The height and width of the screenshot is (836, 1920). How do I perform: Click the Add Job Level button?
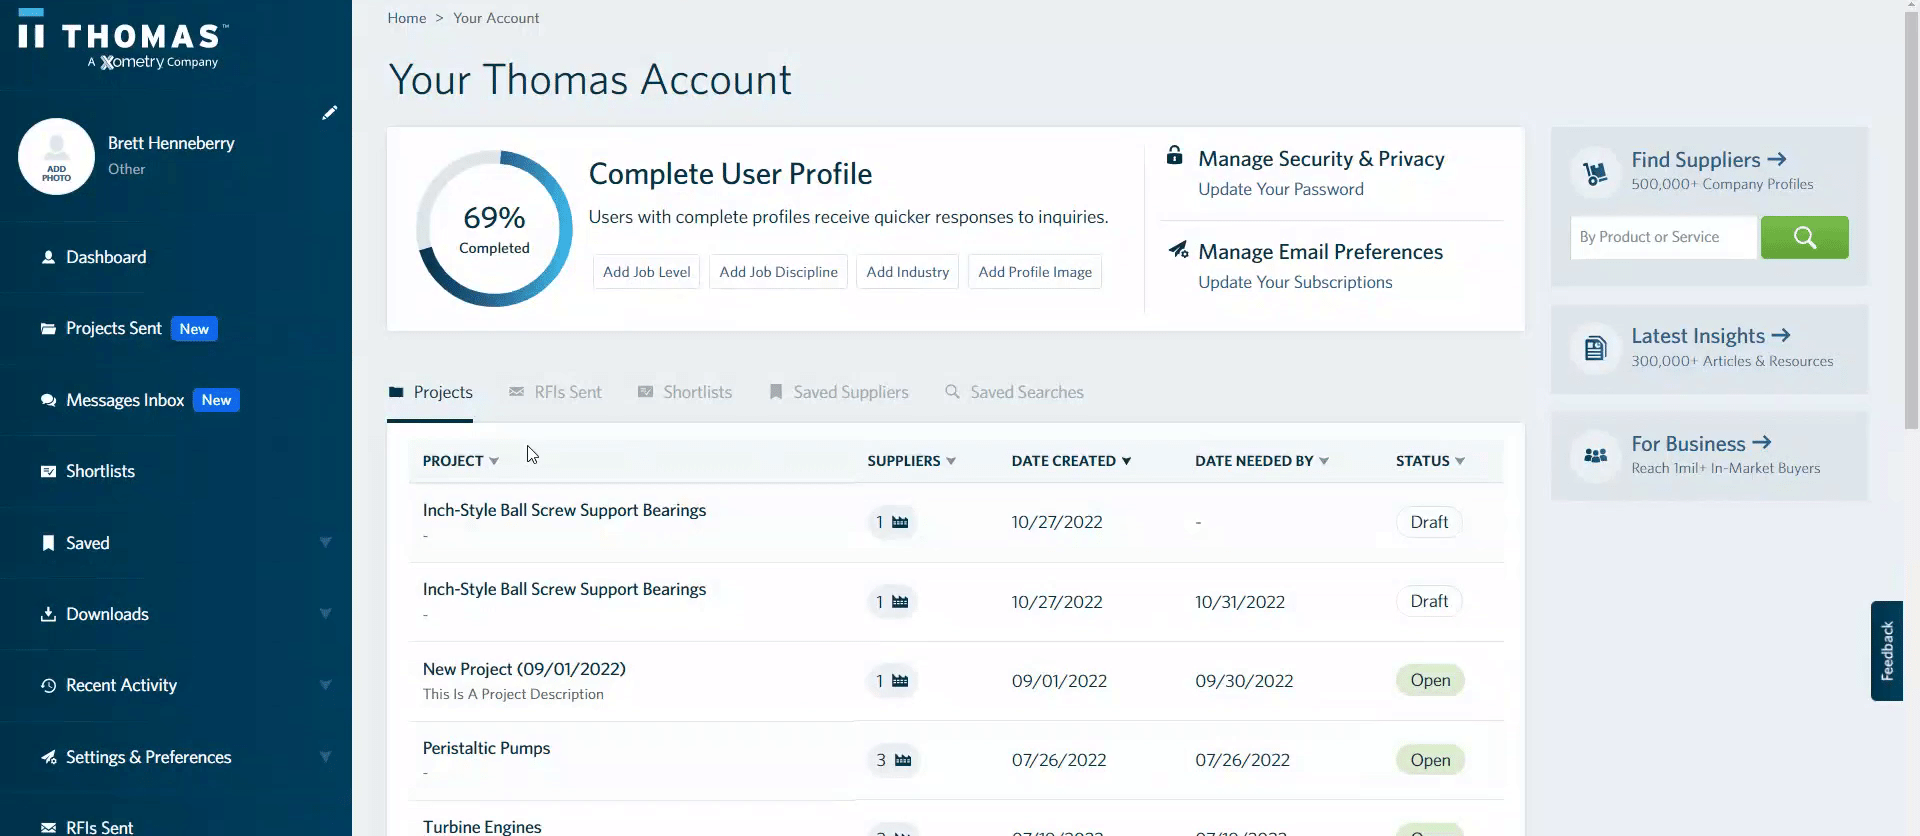[x=646, y=272]
